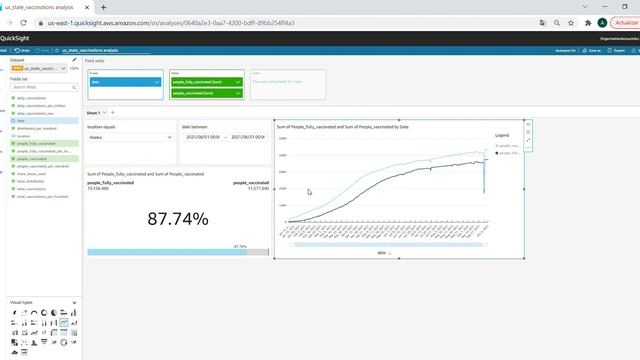
Task: Click the analysis name us_state_vaccinations analysis
Action: pyautogui.click(x=90, y=51)
